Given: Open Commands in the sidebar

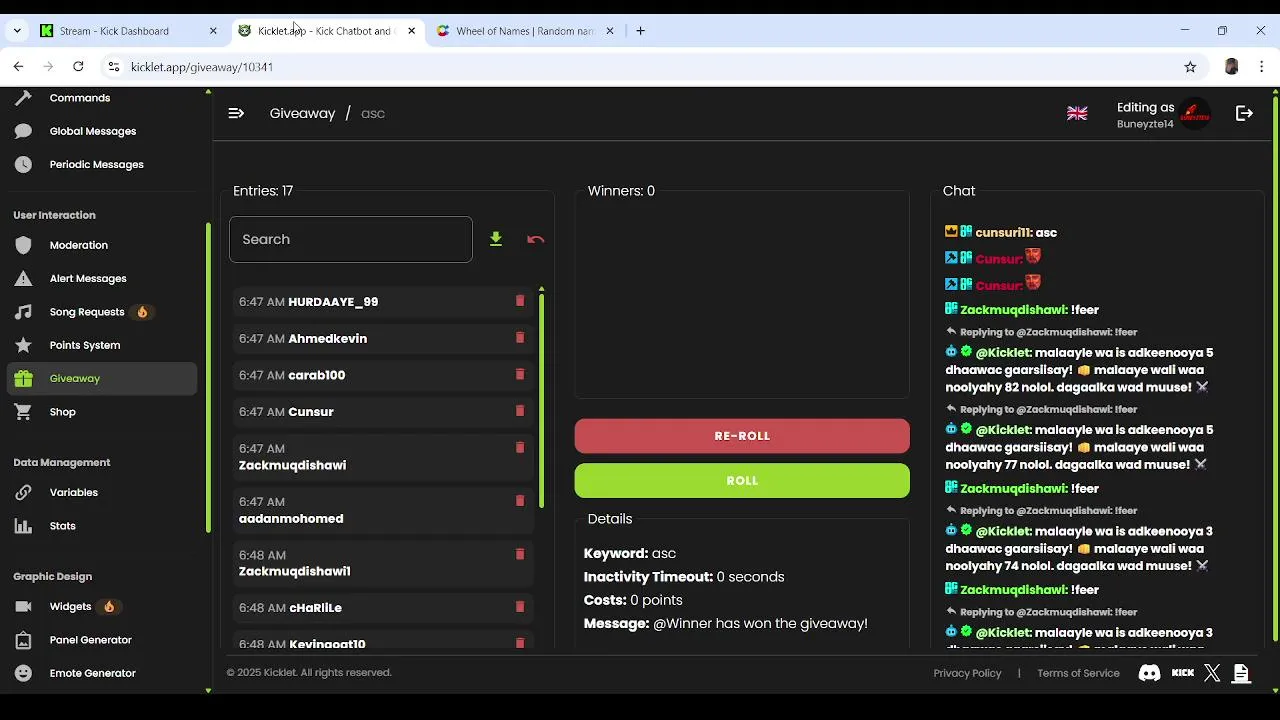Looking at the screenshot, I should 80,98.
